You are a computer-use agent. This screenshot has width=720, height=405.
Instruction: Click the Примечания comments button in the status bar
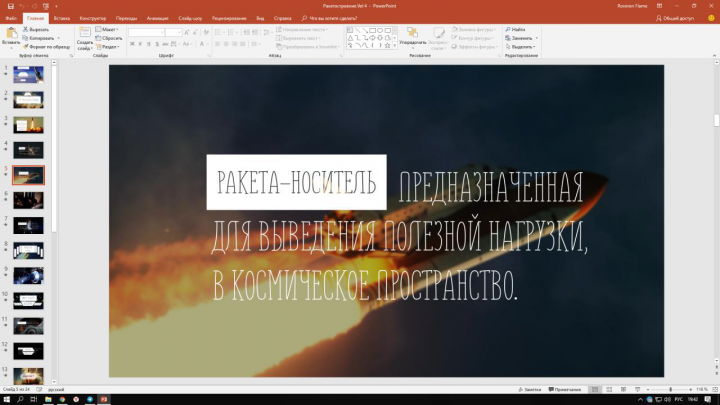(565, 389)
